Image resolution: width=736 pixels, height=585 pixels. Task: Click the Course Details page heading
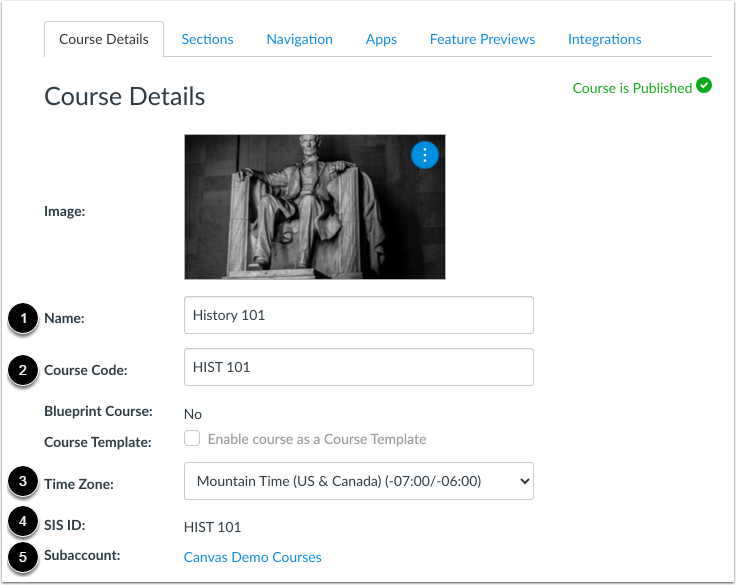(x=124, y=96)
